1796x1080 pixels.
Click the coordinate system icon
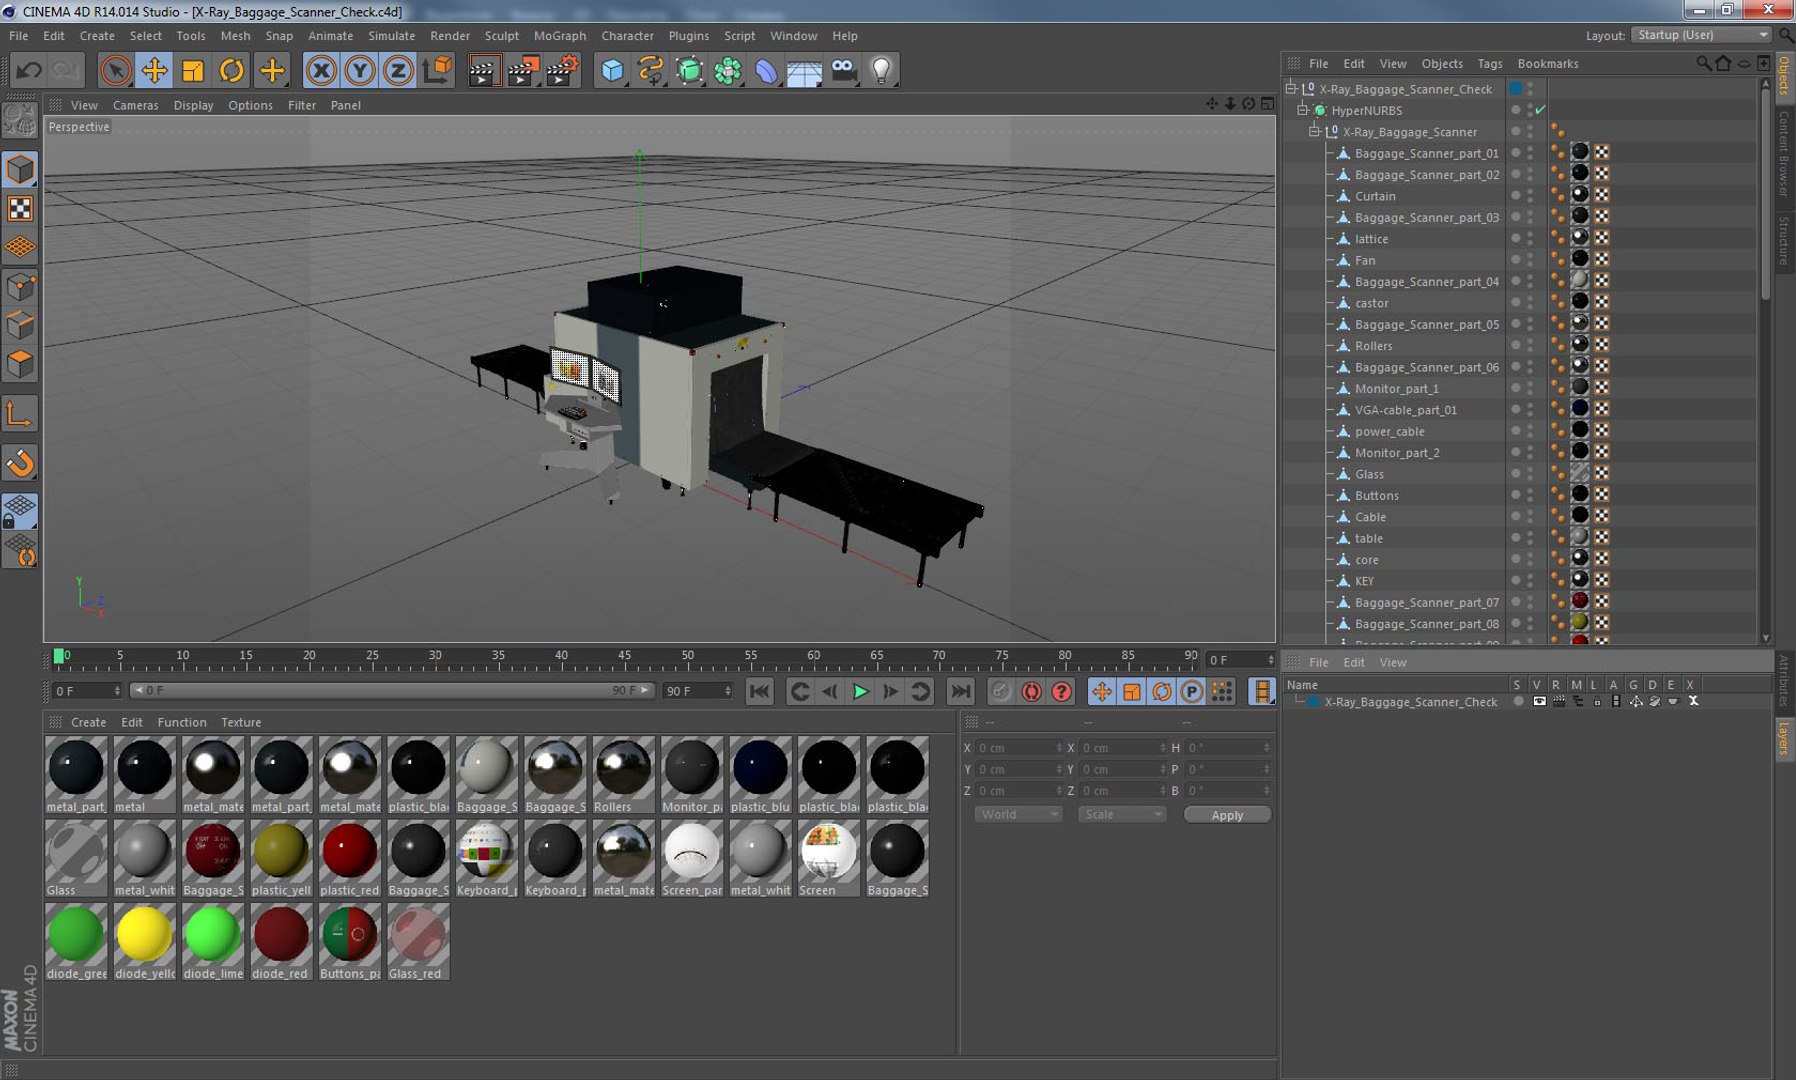click(x=437, y=70)
